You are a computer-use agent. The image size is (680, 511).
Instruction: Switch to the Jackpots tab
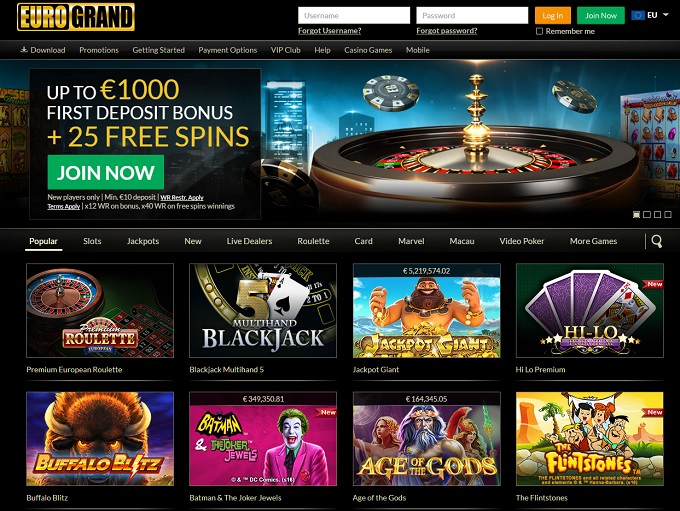143,241
